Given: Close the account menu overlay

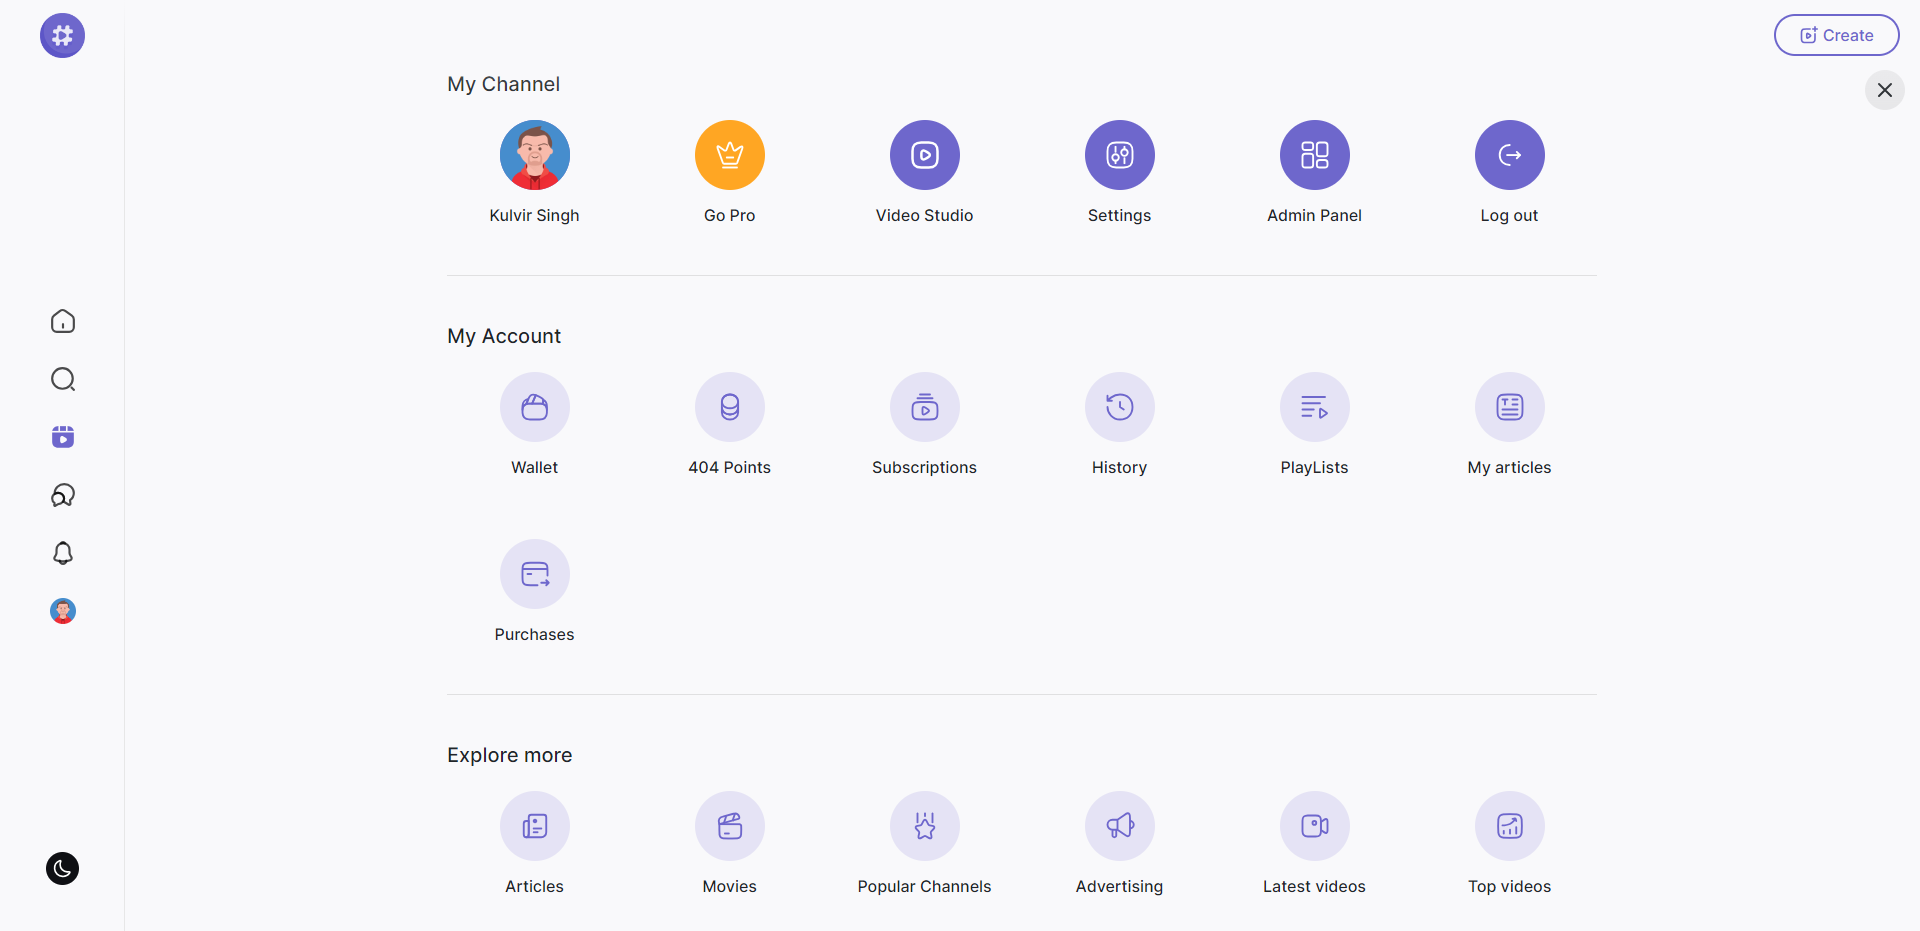Looking at the screenshot, I should (1884, 90).
